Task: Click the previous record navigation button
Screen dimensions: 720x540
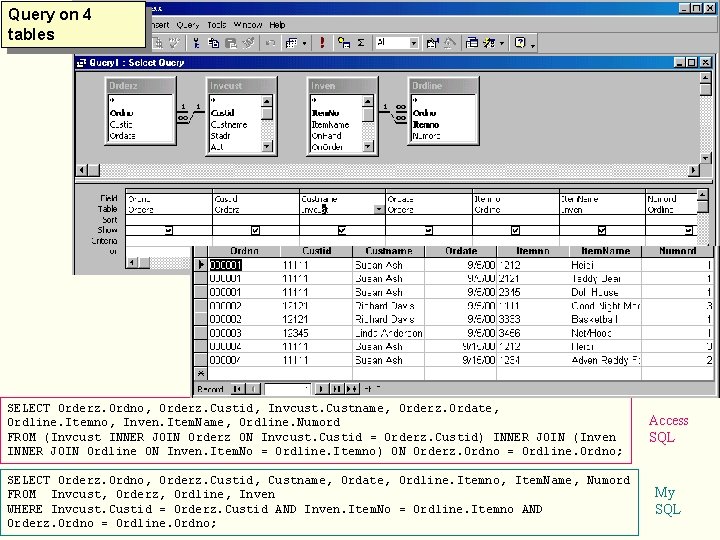Action: click(x=254, y=389)
